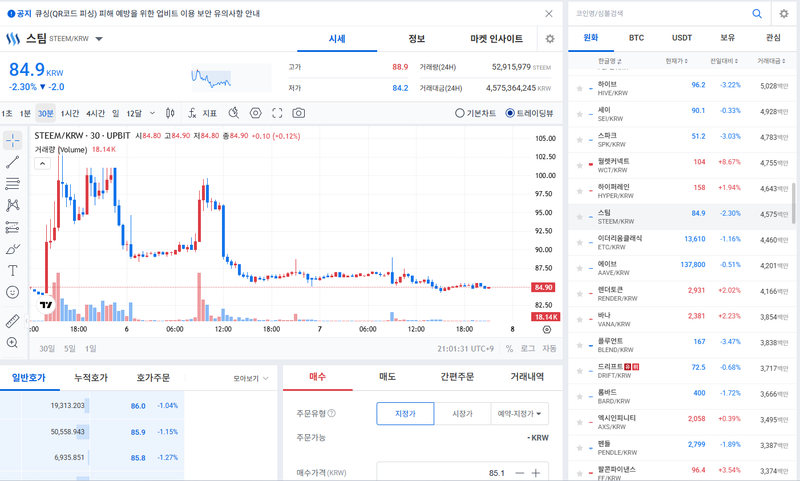Favorite the 세이 SEI/KRW row star
This screenshot has height=481, width=800.
580,114
